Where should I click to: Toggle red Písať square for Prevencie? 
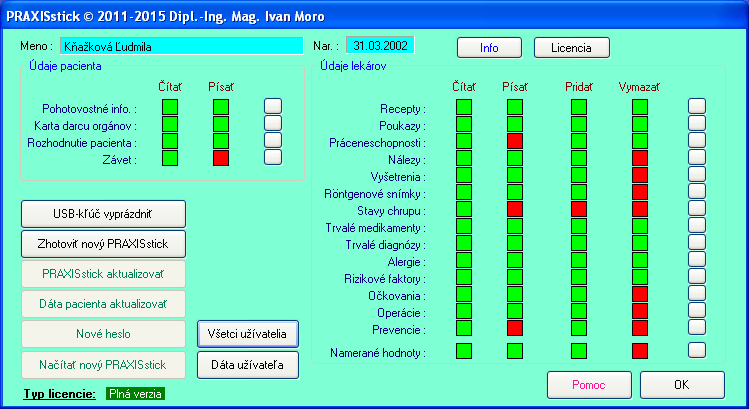point(514,328)
